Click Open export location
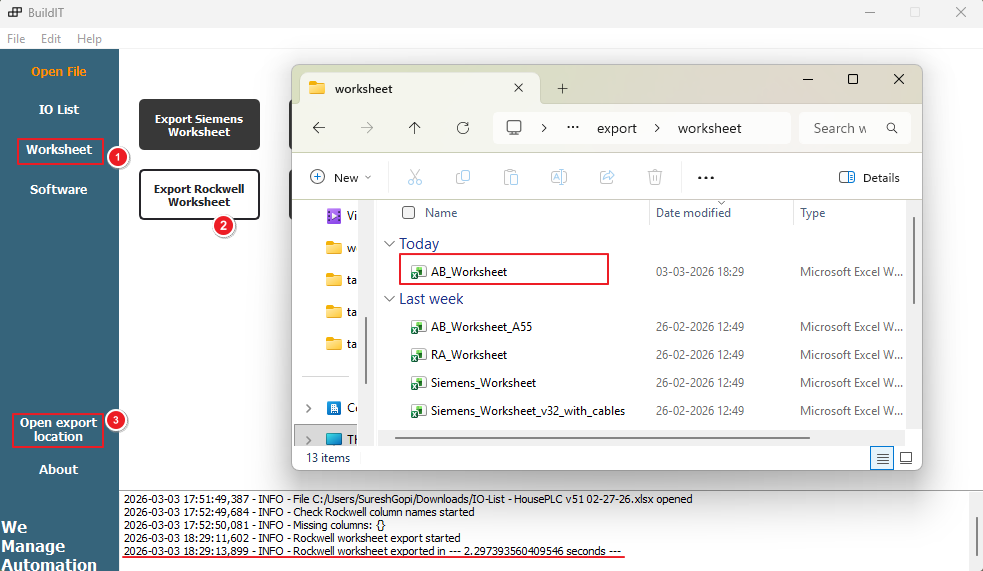The width and height of the screenshot is (983, 571). pos(58,430)
